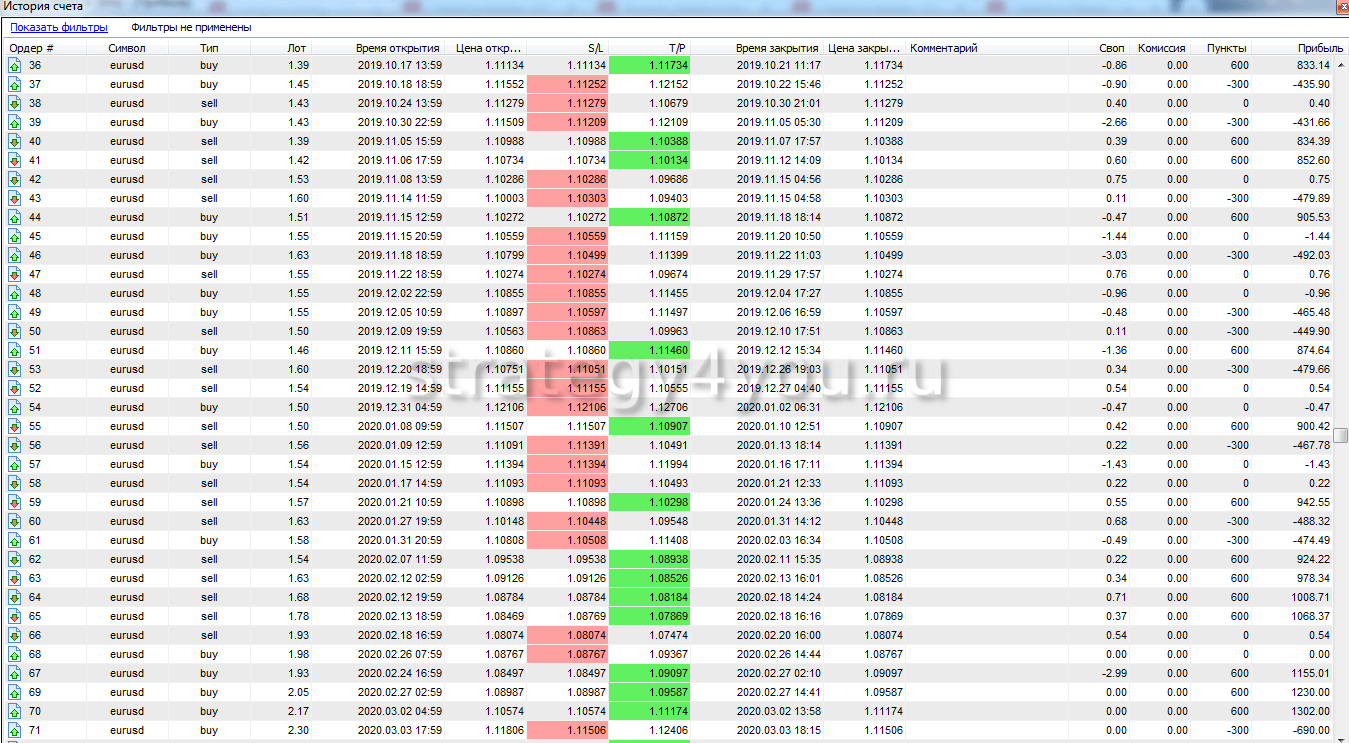Open the 'Показать фильтры' link

coord(59,28)
